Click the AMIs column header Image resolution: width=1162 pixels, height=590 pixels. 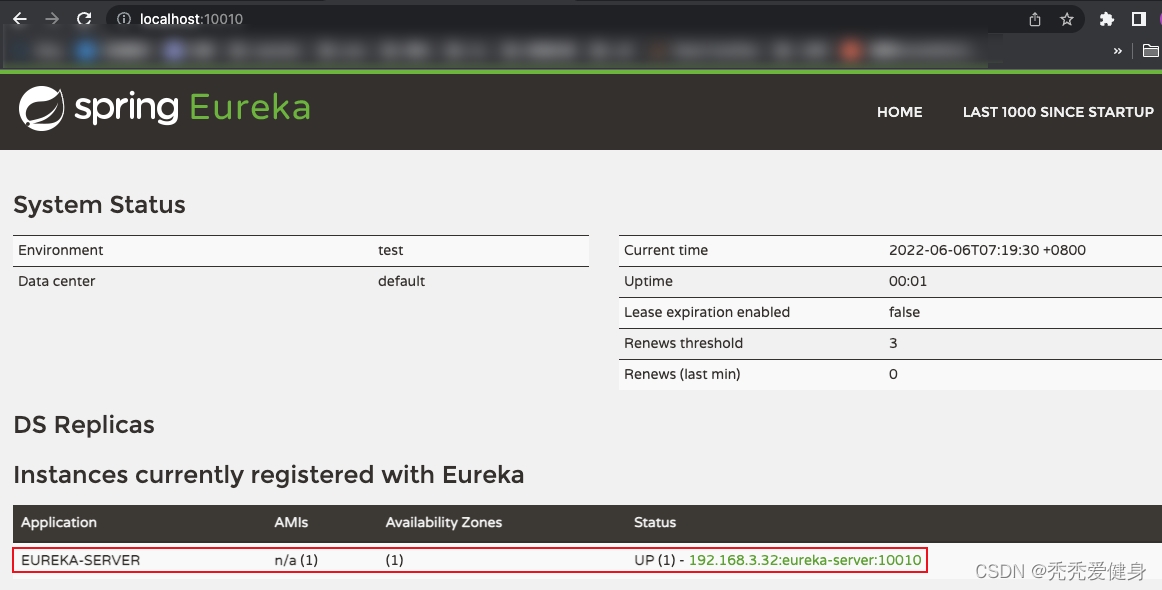click(x=291, y=523)
